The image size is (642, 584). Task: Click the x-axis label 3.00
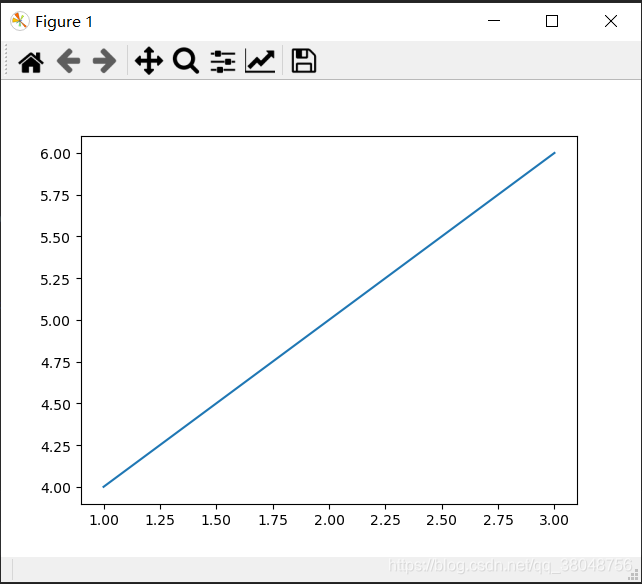pos(554,520)
